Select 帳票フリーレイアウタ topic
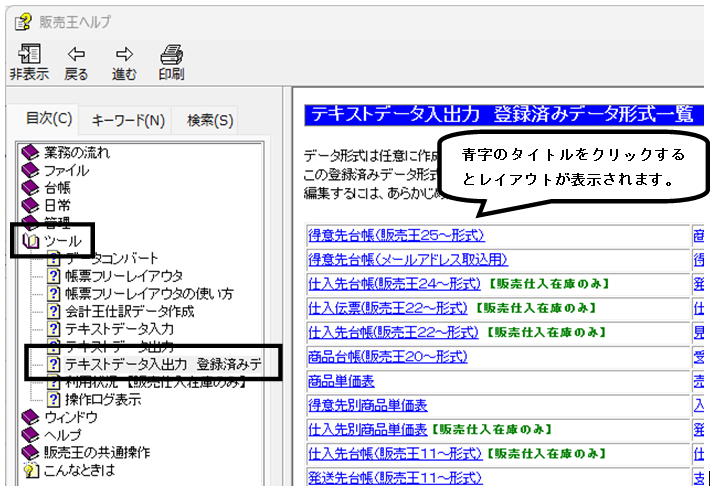The width and height of the screenshot is (716, 492). point(124,276)
